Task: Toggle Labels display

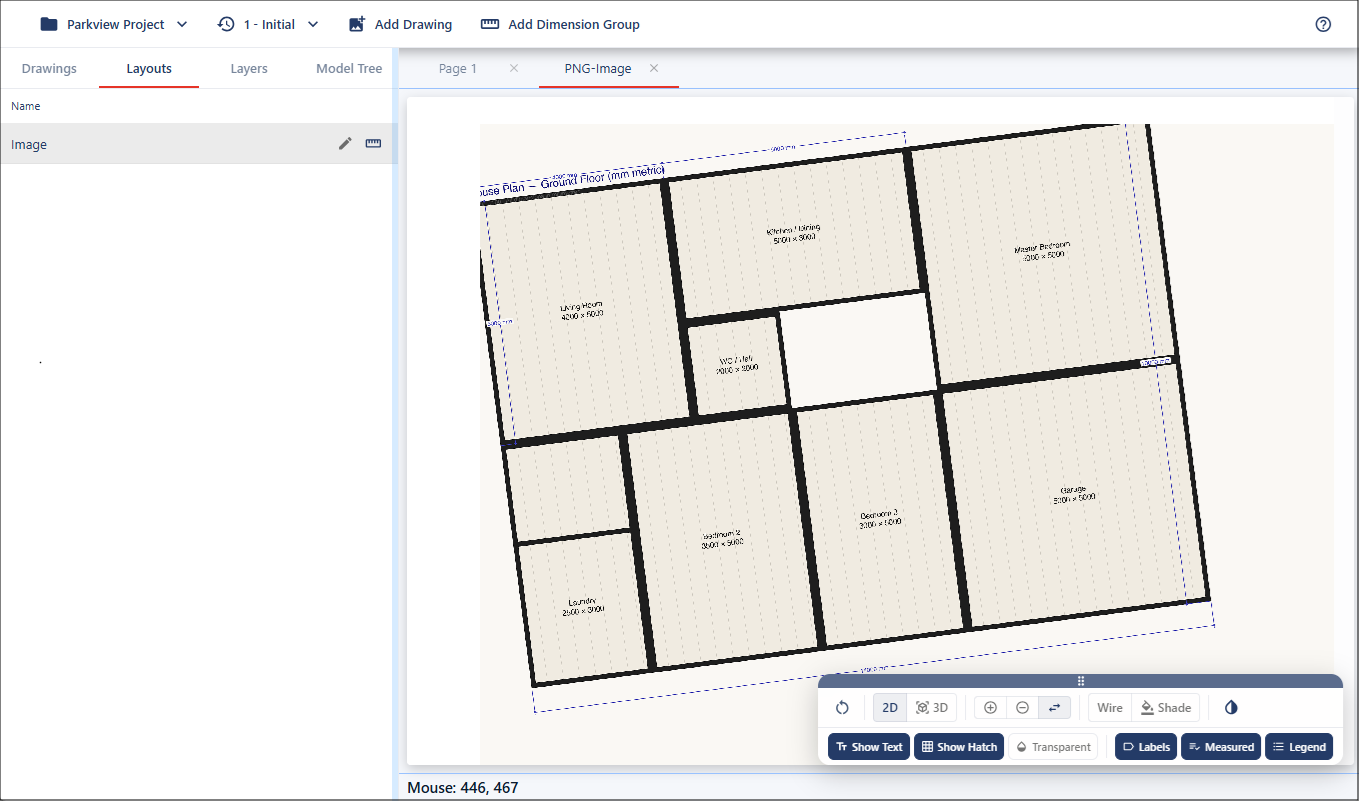Action: (1146, 747)
